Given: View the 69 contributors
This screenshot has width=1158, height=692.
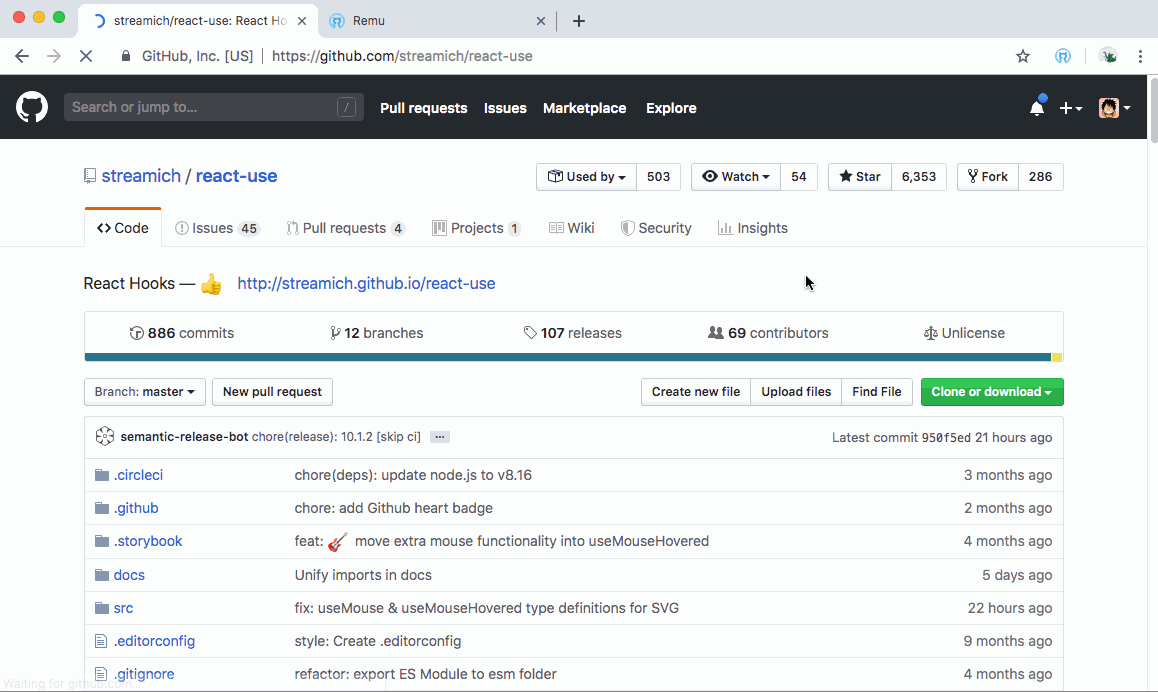Looking at the screenshot, I should (768, 333).
